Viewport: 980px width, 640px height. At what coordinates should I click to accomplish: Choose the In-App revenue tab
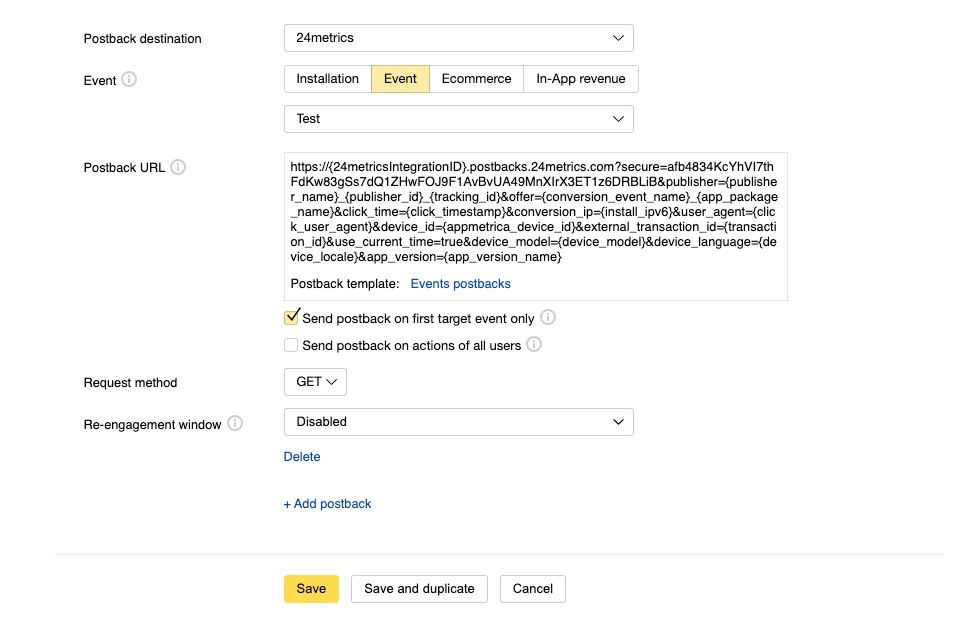tap(580, 79)
